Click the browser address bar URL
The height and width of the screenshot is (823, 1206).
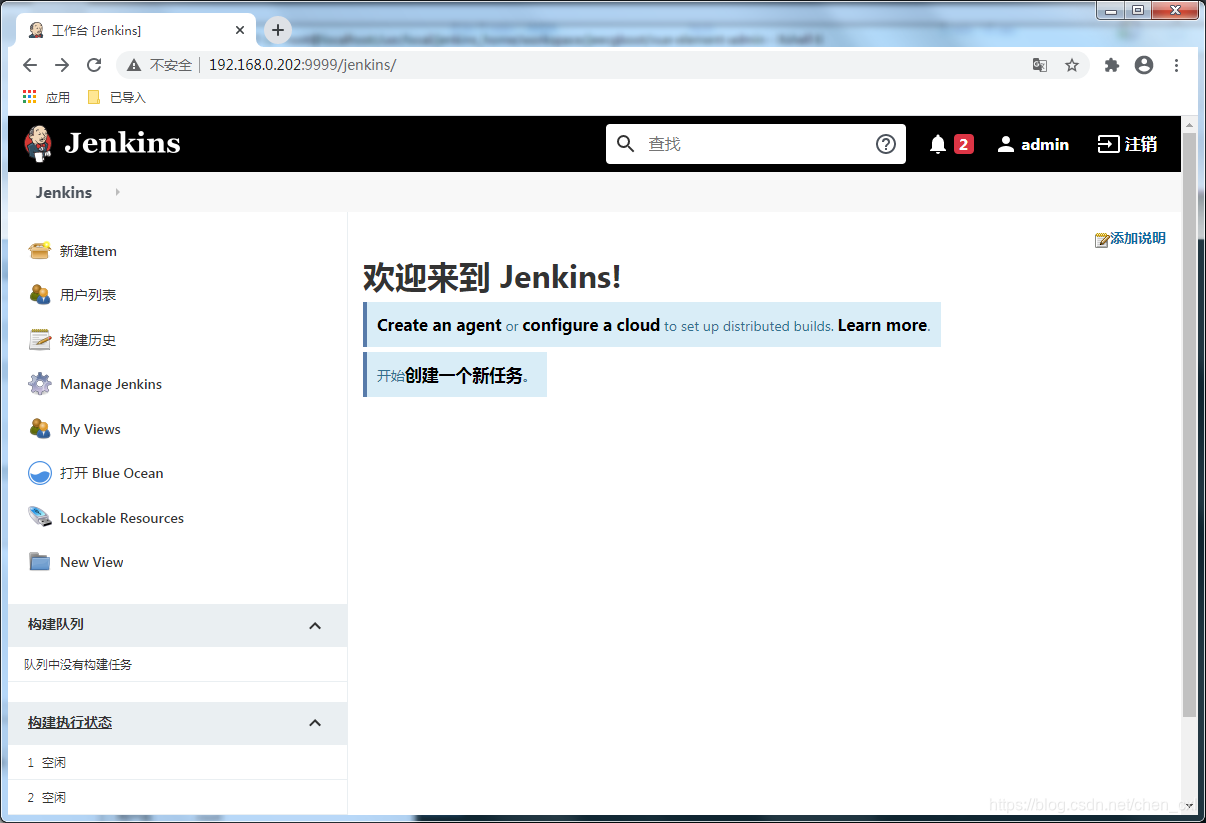coord(302,65)
